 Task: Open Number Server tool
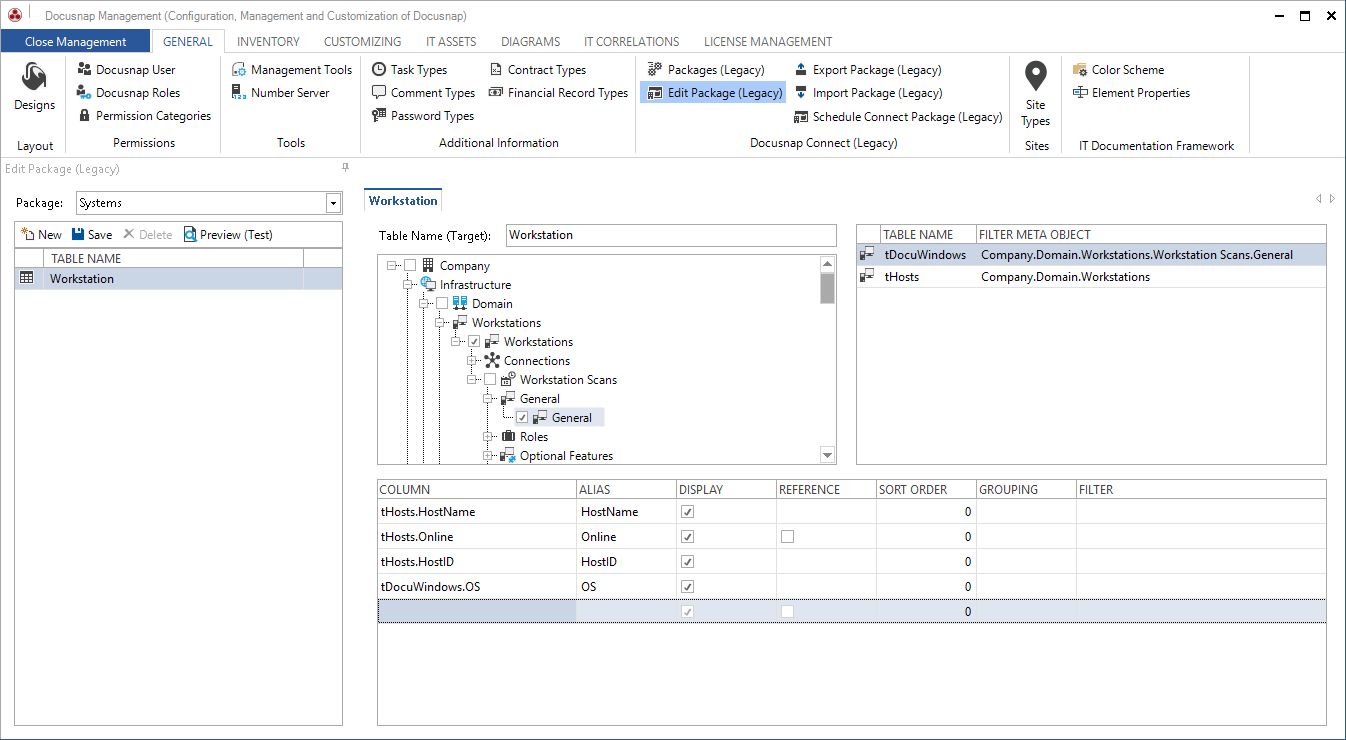click(280, 93)
